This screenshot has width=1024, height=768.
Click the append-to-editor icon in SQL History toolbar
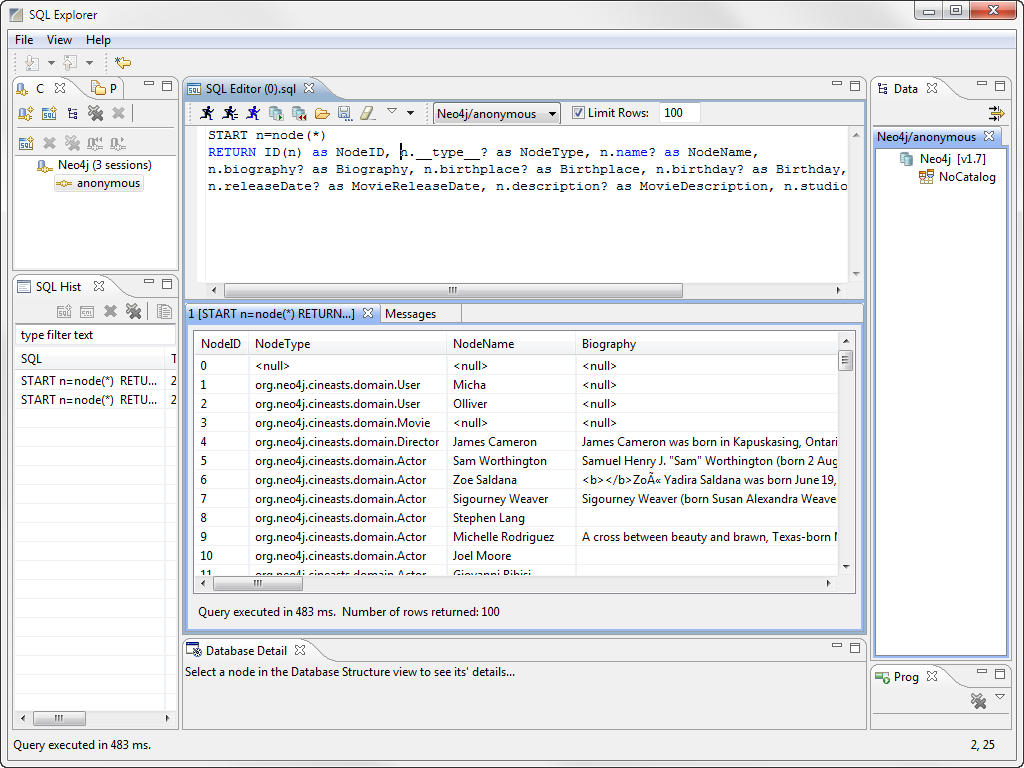pyautogui.click(x=87, y=312)
